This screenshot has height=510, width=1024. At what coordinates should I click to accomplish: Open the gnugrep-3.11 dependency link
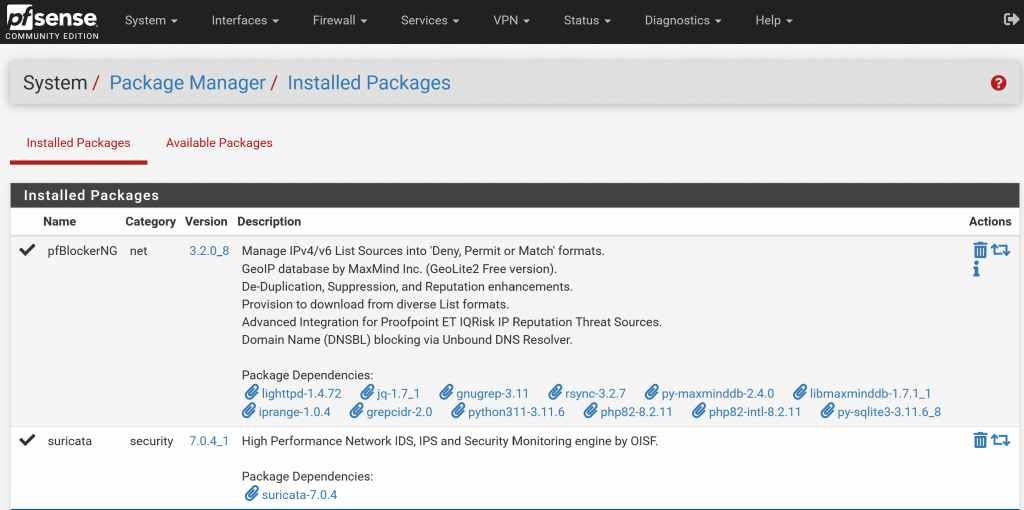pyautogui.click(x=492, y=394)
